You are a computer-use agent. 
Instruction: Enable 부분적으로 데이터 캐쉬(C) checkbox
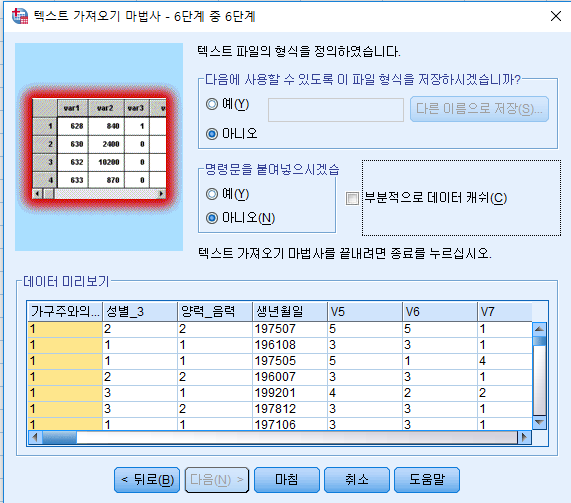click(x=352, y=199)
